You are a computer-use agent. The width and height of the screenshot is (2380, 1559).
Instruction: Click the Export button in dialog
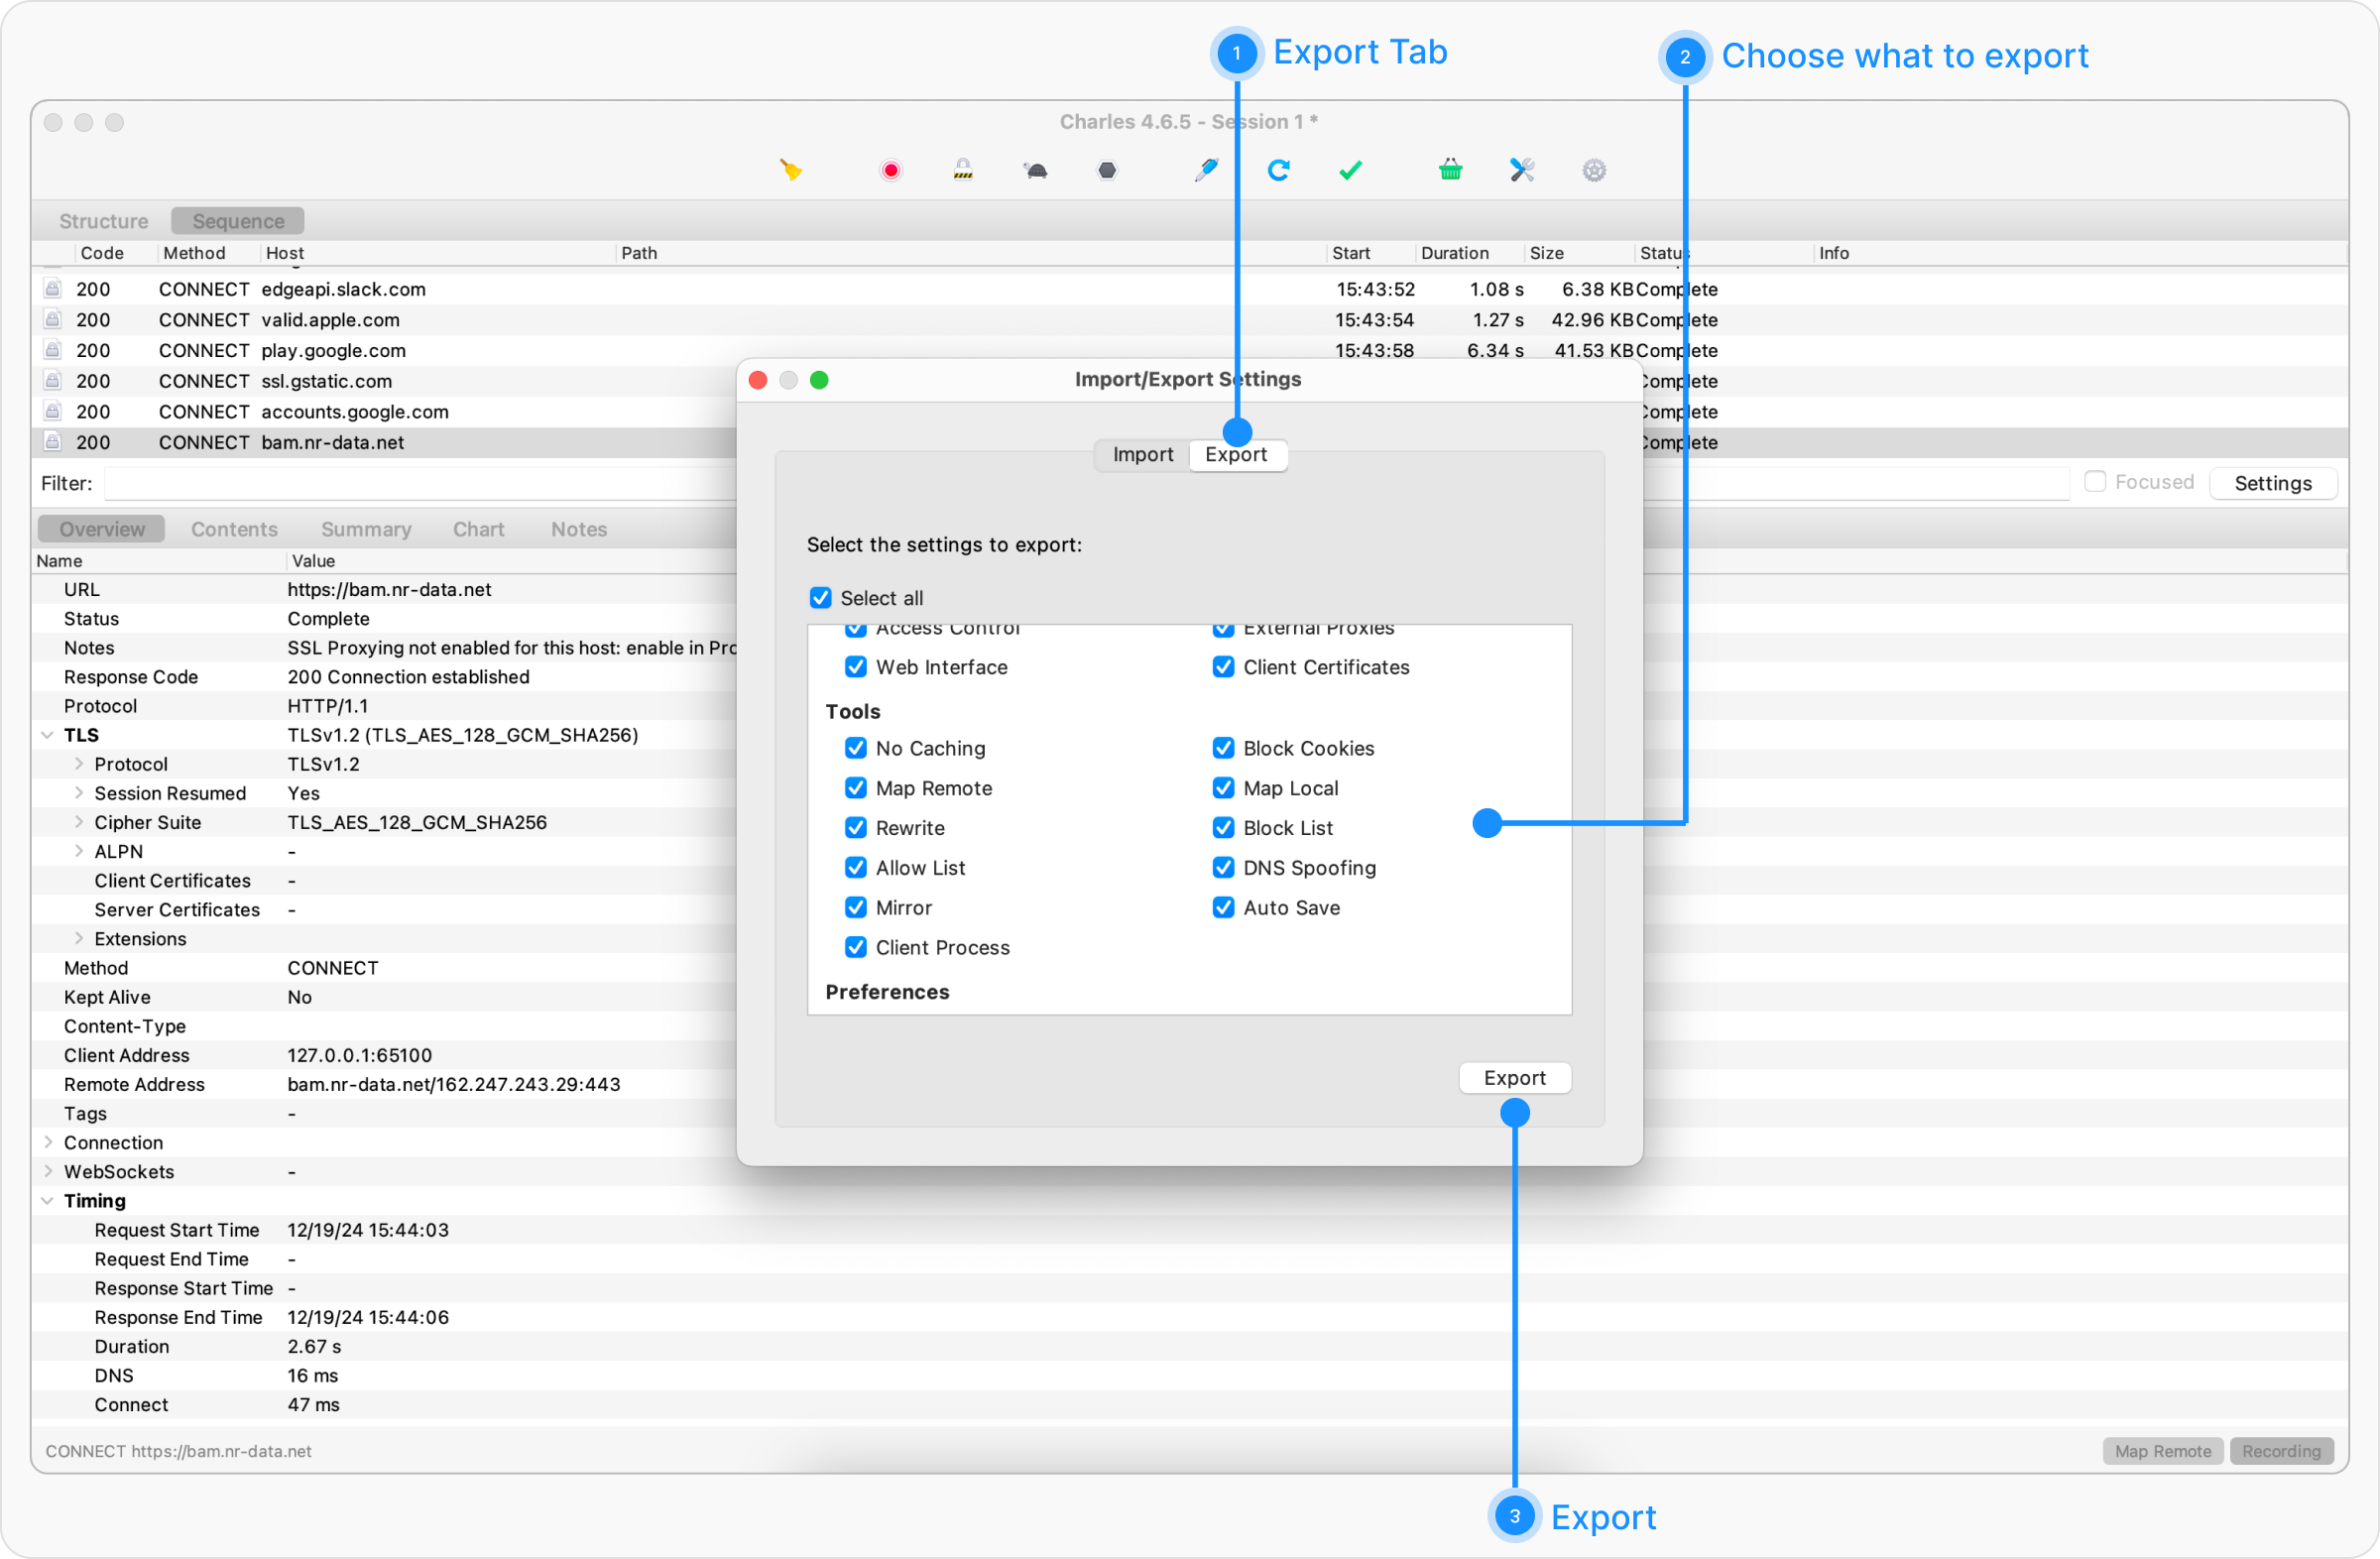tap(1514, 1078)
